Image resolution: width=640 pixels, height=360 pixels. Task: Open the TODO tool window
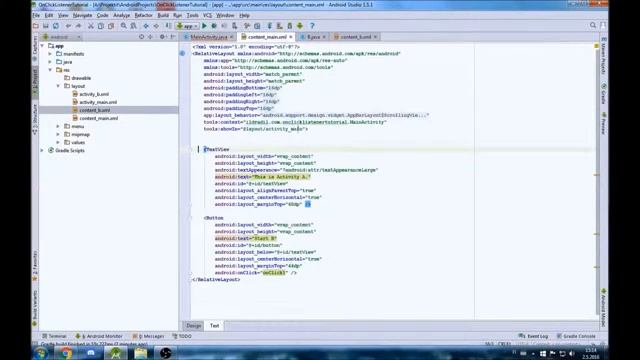coord(182,336)
